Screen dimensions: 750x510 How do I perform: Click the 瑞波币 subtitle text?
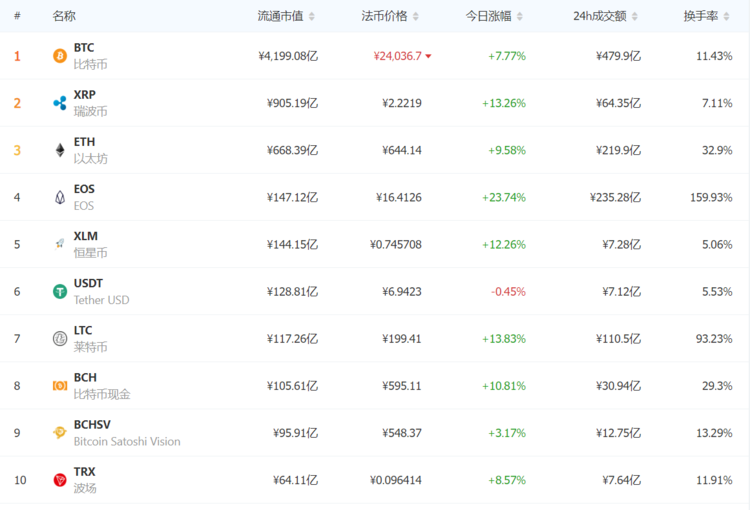tap(90, 111)
